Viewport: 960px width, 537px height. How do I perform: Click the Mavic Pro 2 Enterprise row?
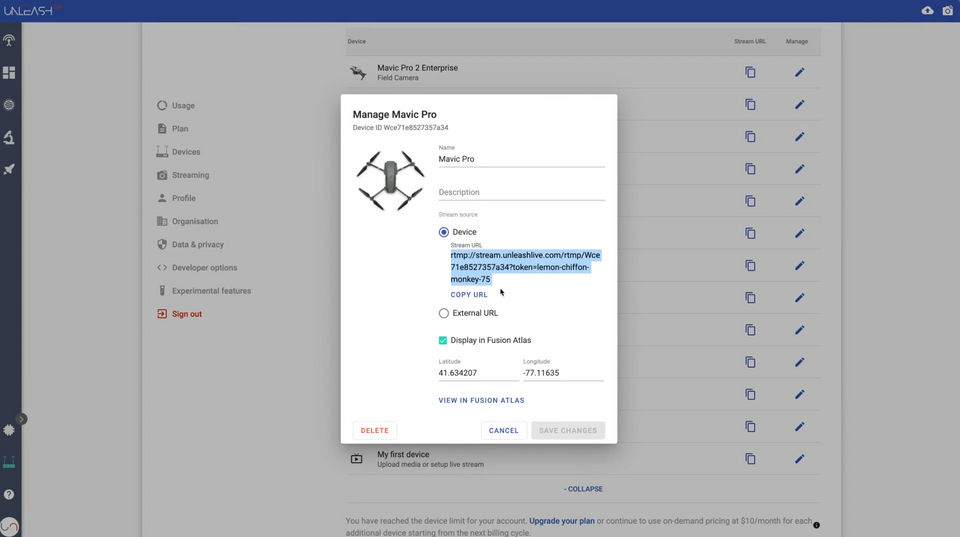[x=583, y=72]
